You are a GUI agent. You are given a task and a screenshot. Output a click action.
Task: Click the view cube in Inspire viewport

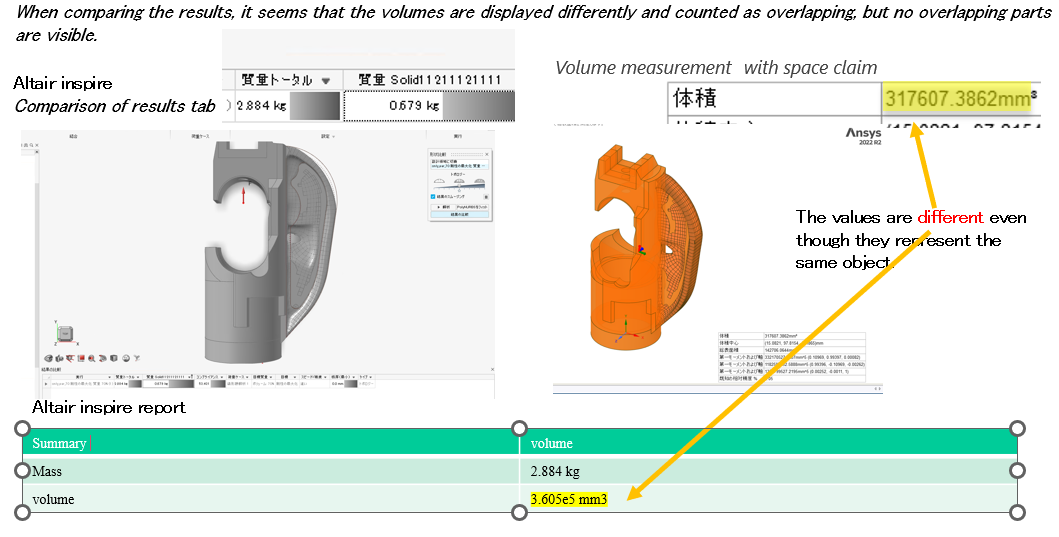66,334
